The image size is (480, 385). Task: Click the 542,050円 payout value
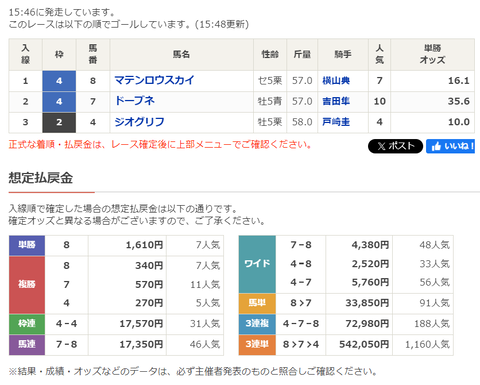click(x=364, y=345)
